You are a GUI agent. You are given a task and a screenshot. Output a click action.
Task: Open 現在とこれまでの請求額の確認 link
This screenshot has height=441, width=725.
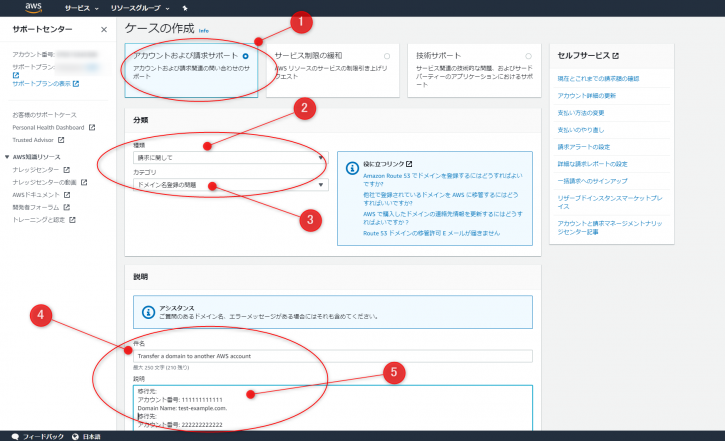pyautogui.click(x=598, y=79)
